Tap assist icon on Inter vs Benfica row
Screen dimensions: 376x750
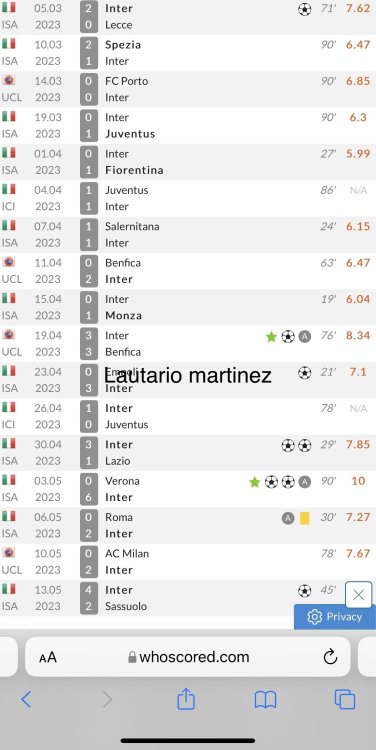[x=305, y=337]
